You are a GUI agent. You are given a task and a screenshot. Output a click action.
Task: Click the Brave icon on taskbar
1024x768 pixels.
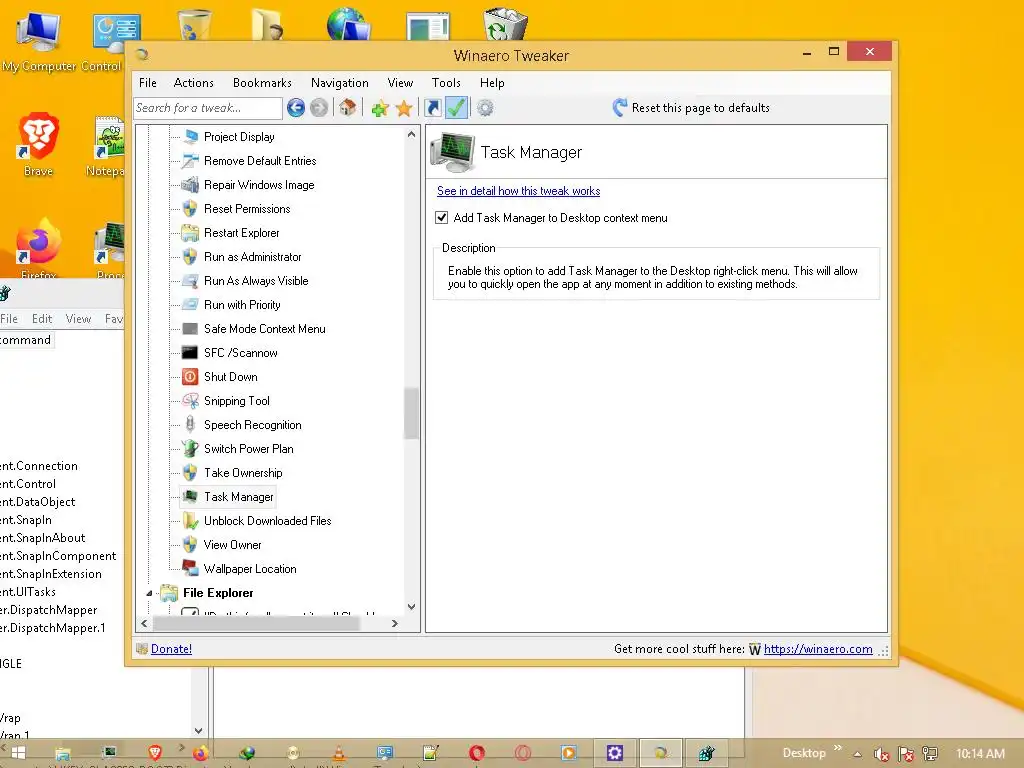tap(155, 753)
